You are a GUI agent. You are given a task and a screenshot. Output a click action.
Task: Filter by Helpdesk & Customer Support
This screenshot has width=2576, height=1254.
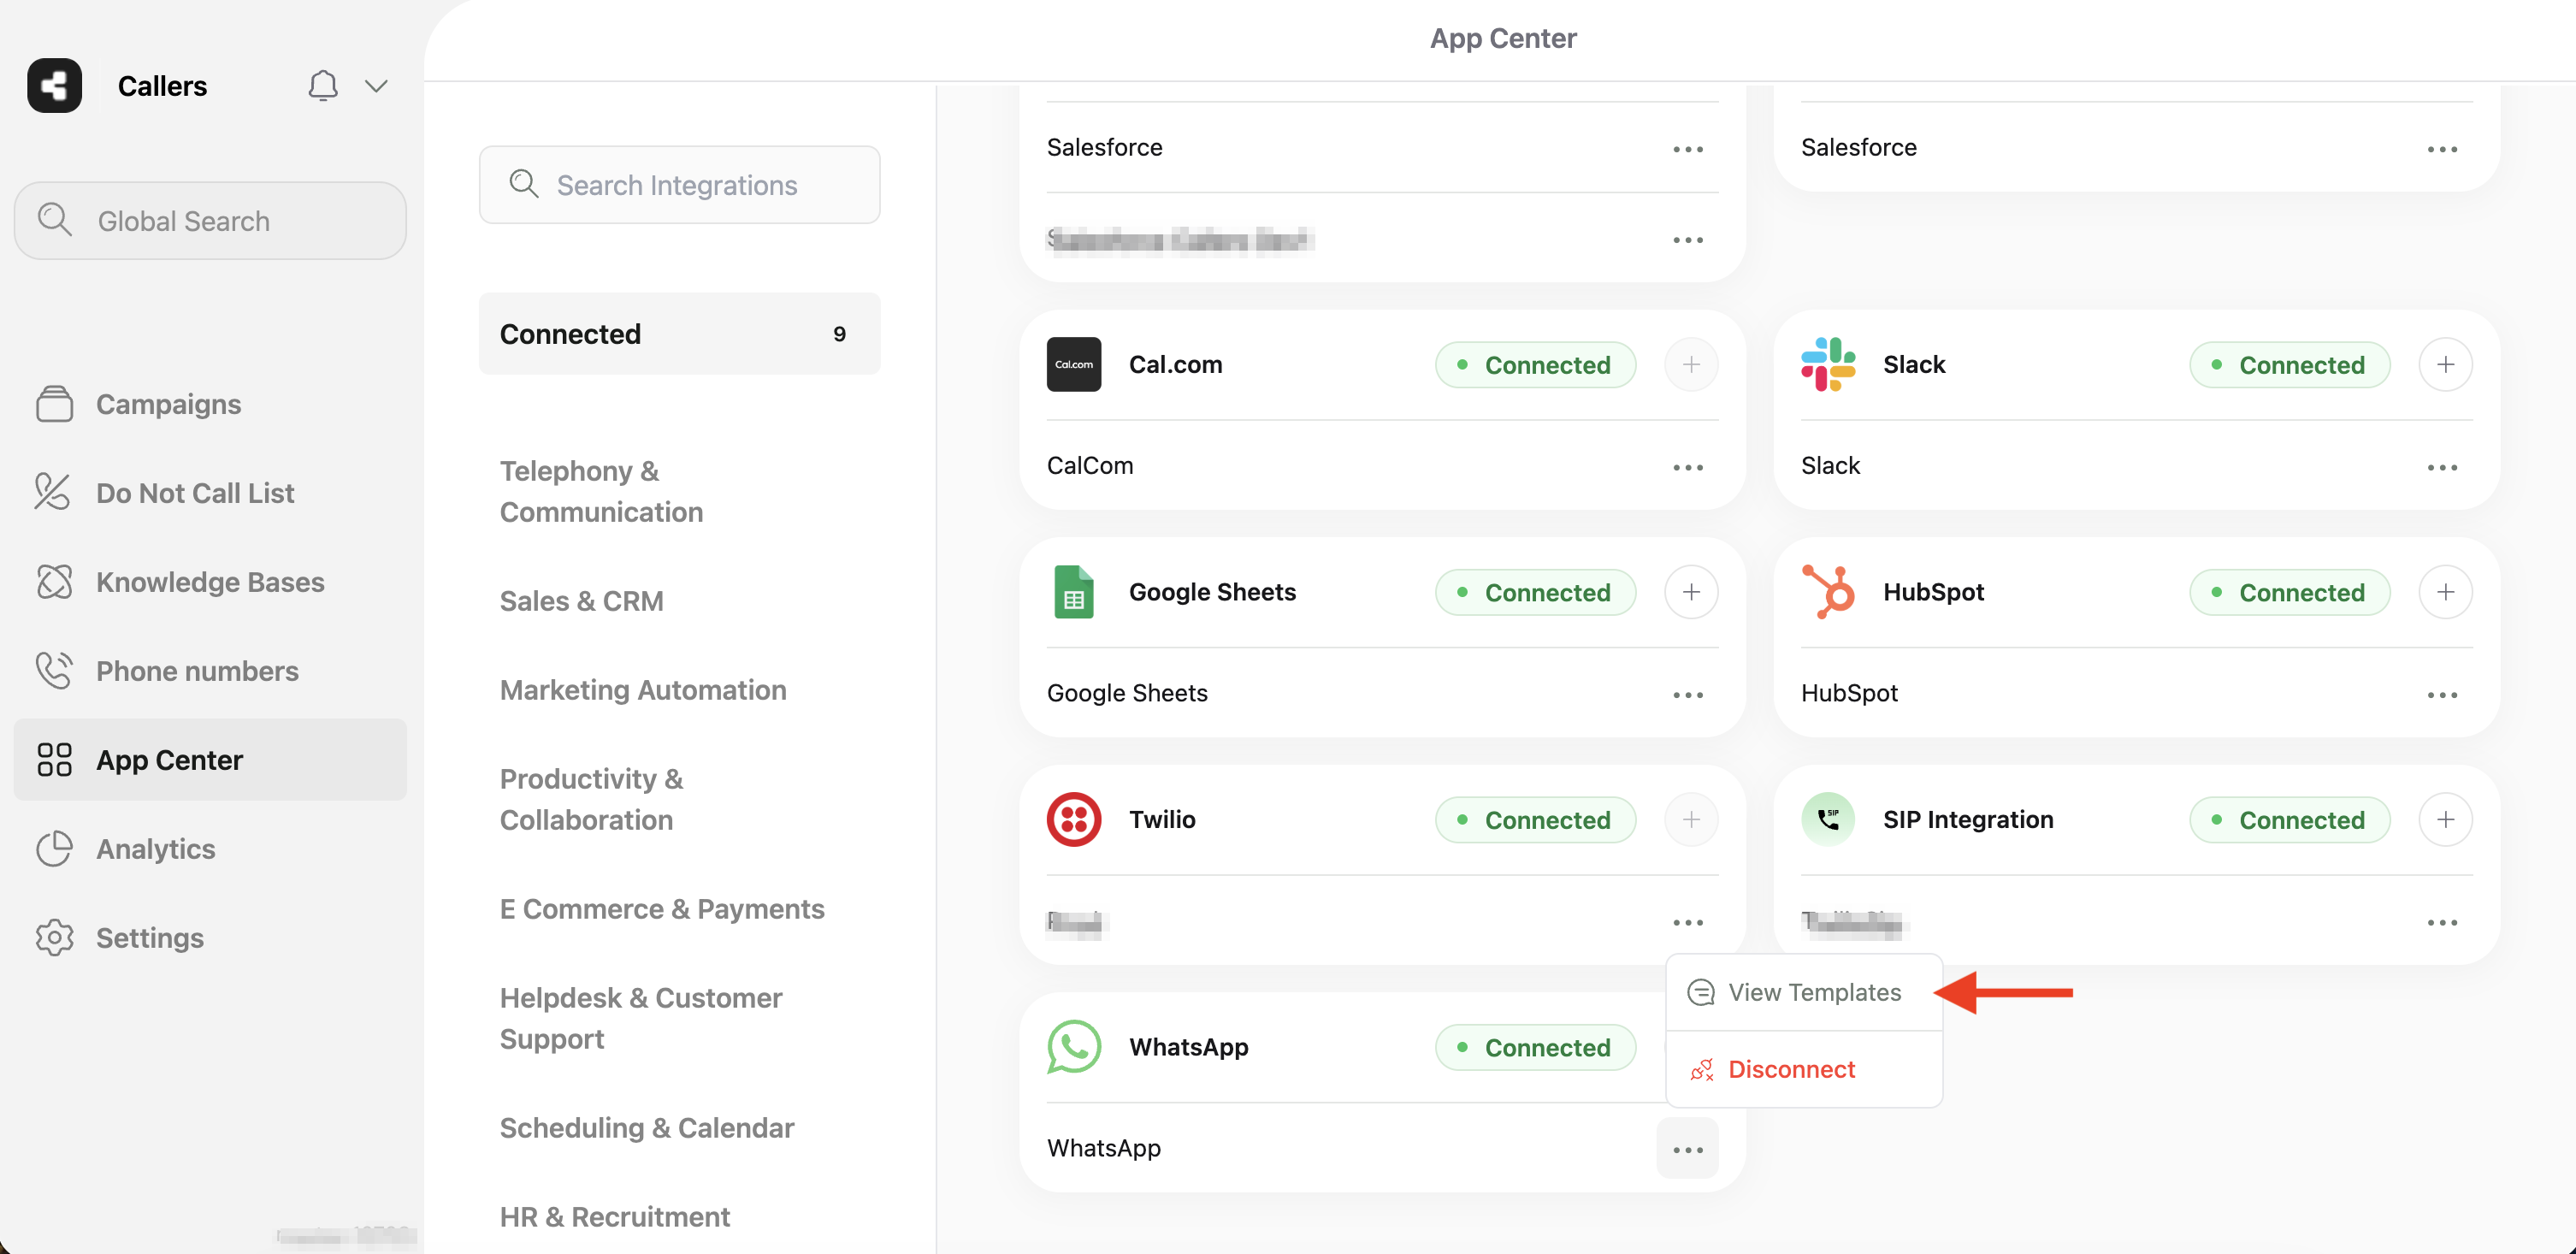coord(641,1018)
